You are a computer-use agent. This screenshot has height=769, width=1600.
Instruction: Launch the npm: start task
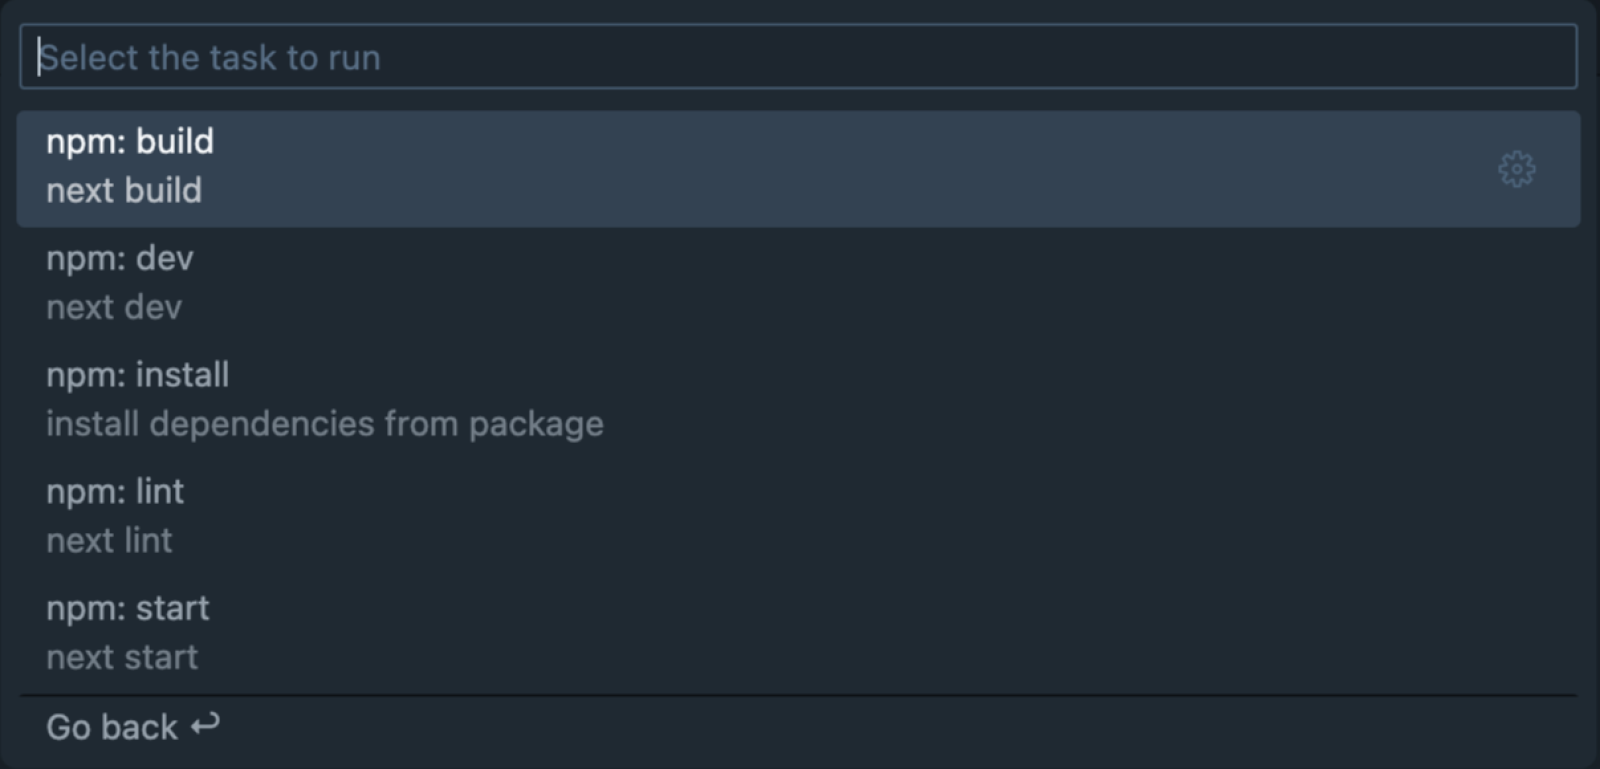(x=798, y=633)
